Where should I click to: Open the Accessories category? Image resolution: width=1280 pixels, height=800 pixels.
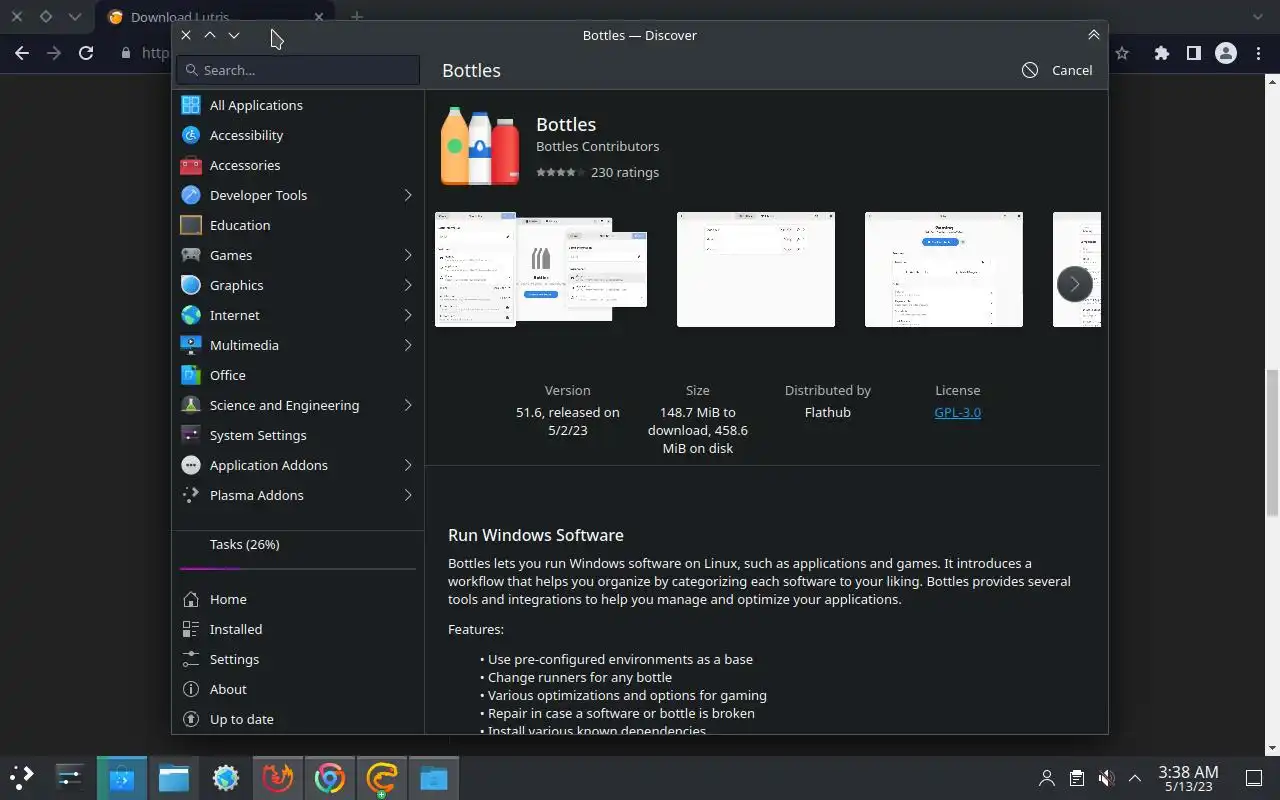(x=298, y=165)
